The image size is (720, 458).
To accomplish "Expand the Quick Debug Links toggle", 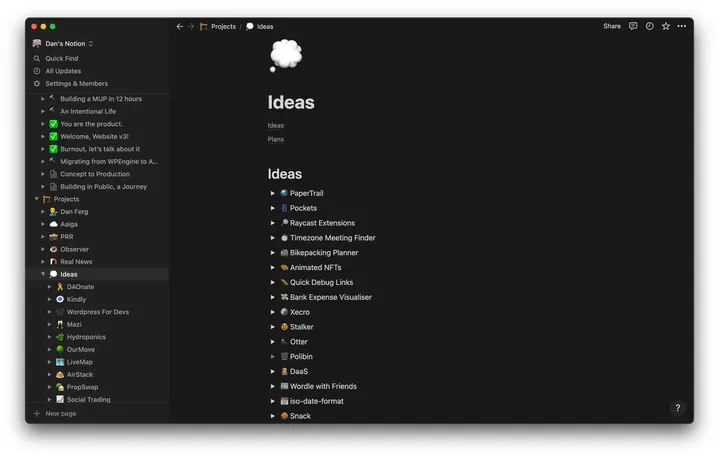I will coord(272,283).
